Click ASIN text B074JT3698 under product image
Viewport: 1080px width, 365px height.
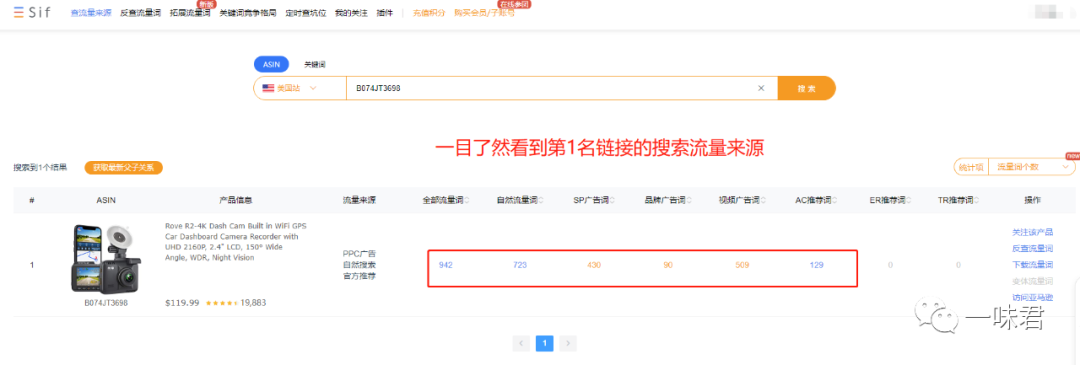coord(106,303)
